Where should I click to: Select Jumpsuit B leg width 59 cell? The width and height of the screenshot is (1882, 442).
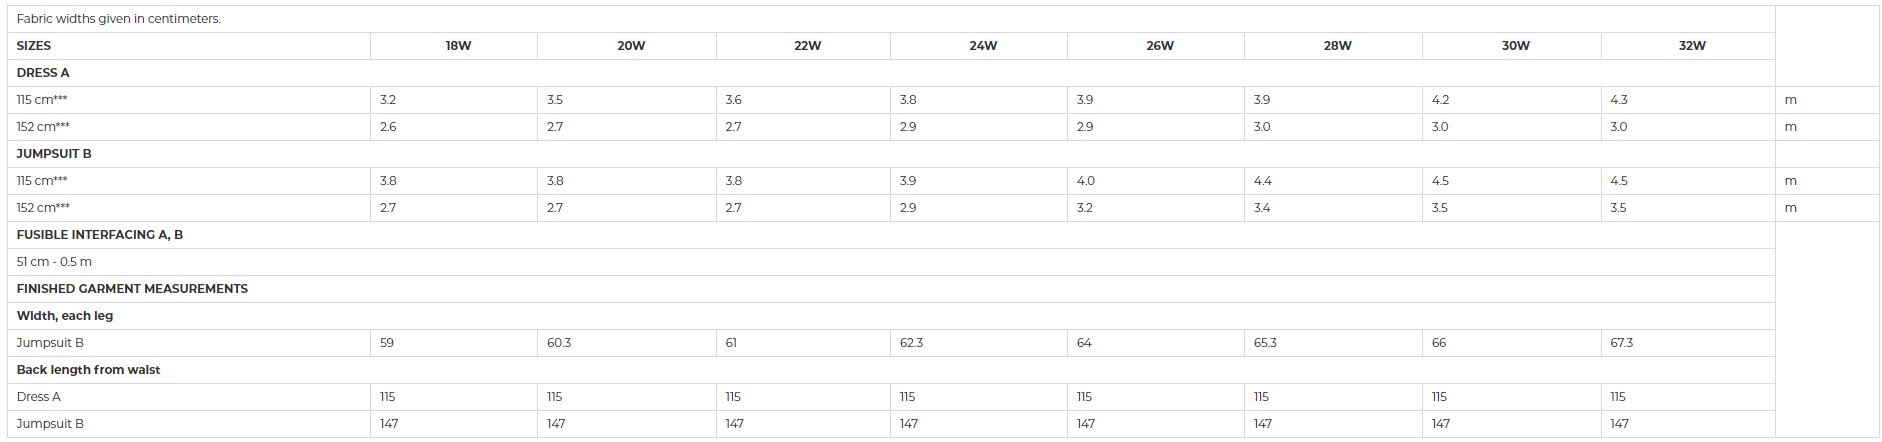point(387,343)
